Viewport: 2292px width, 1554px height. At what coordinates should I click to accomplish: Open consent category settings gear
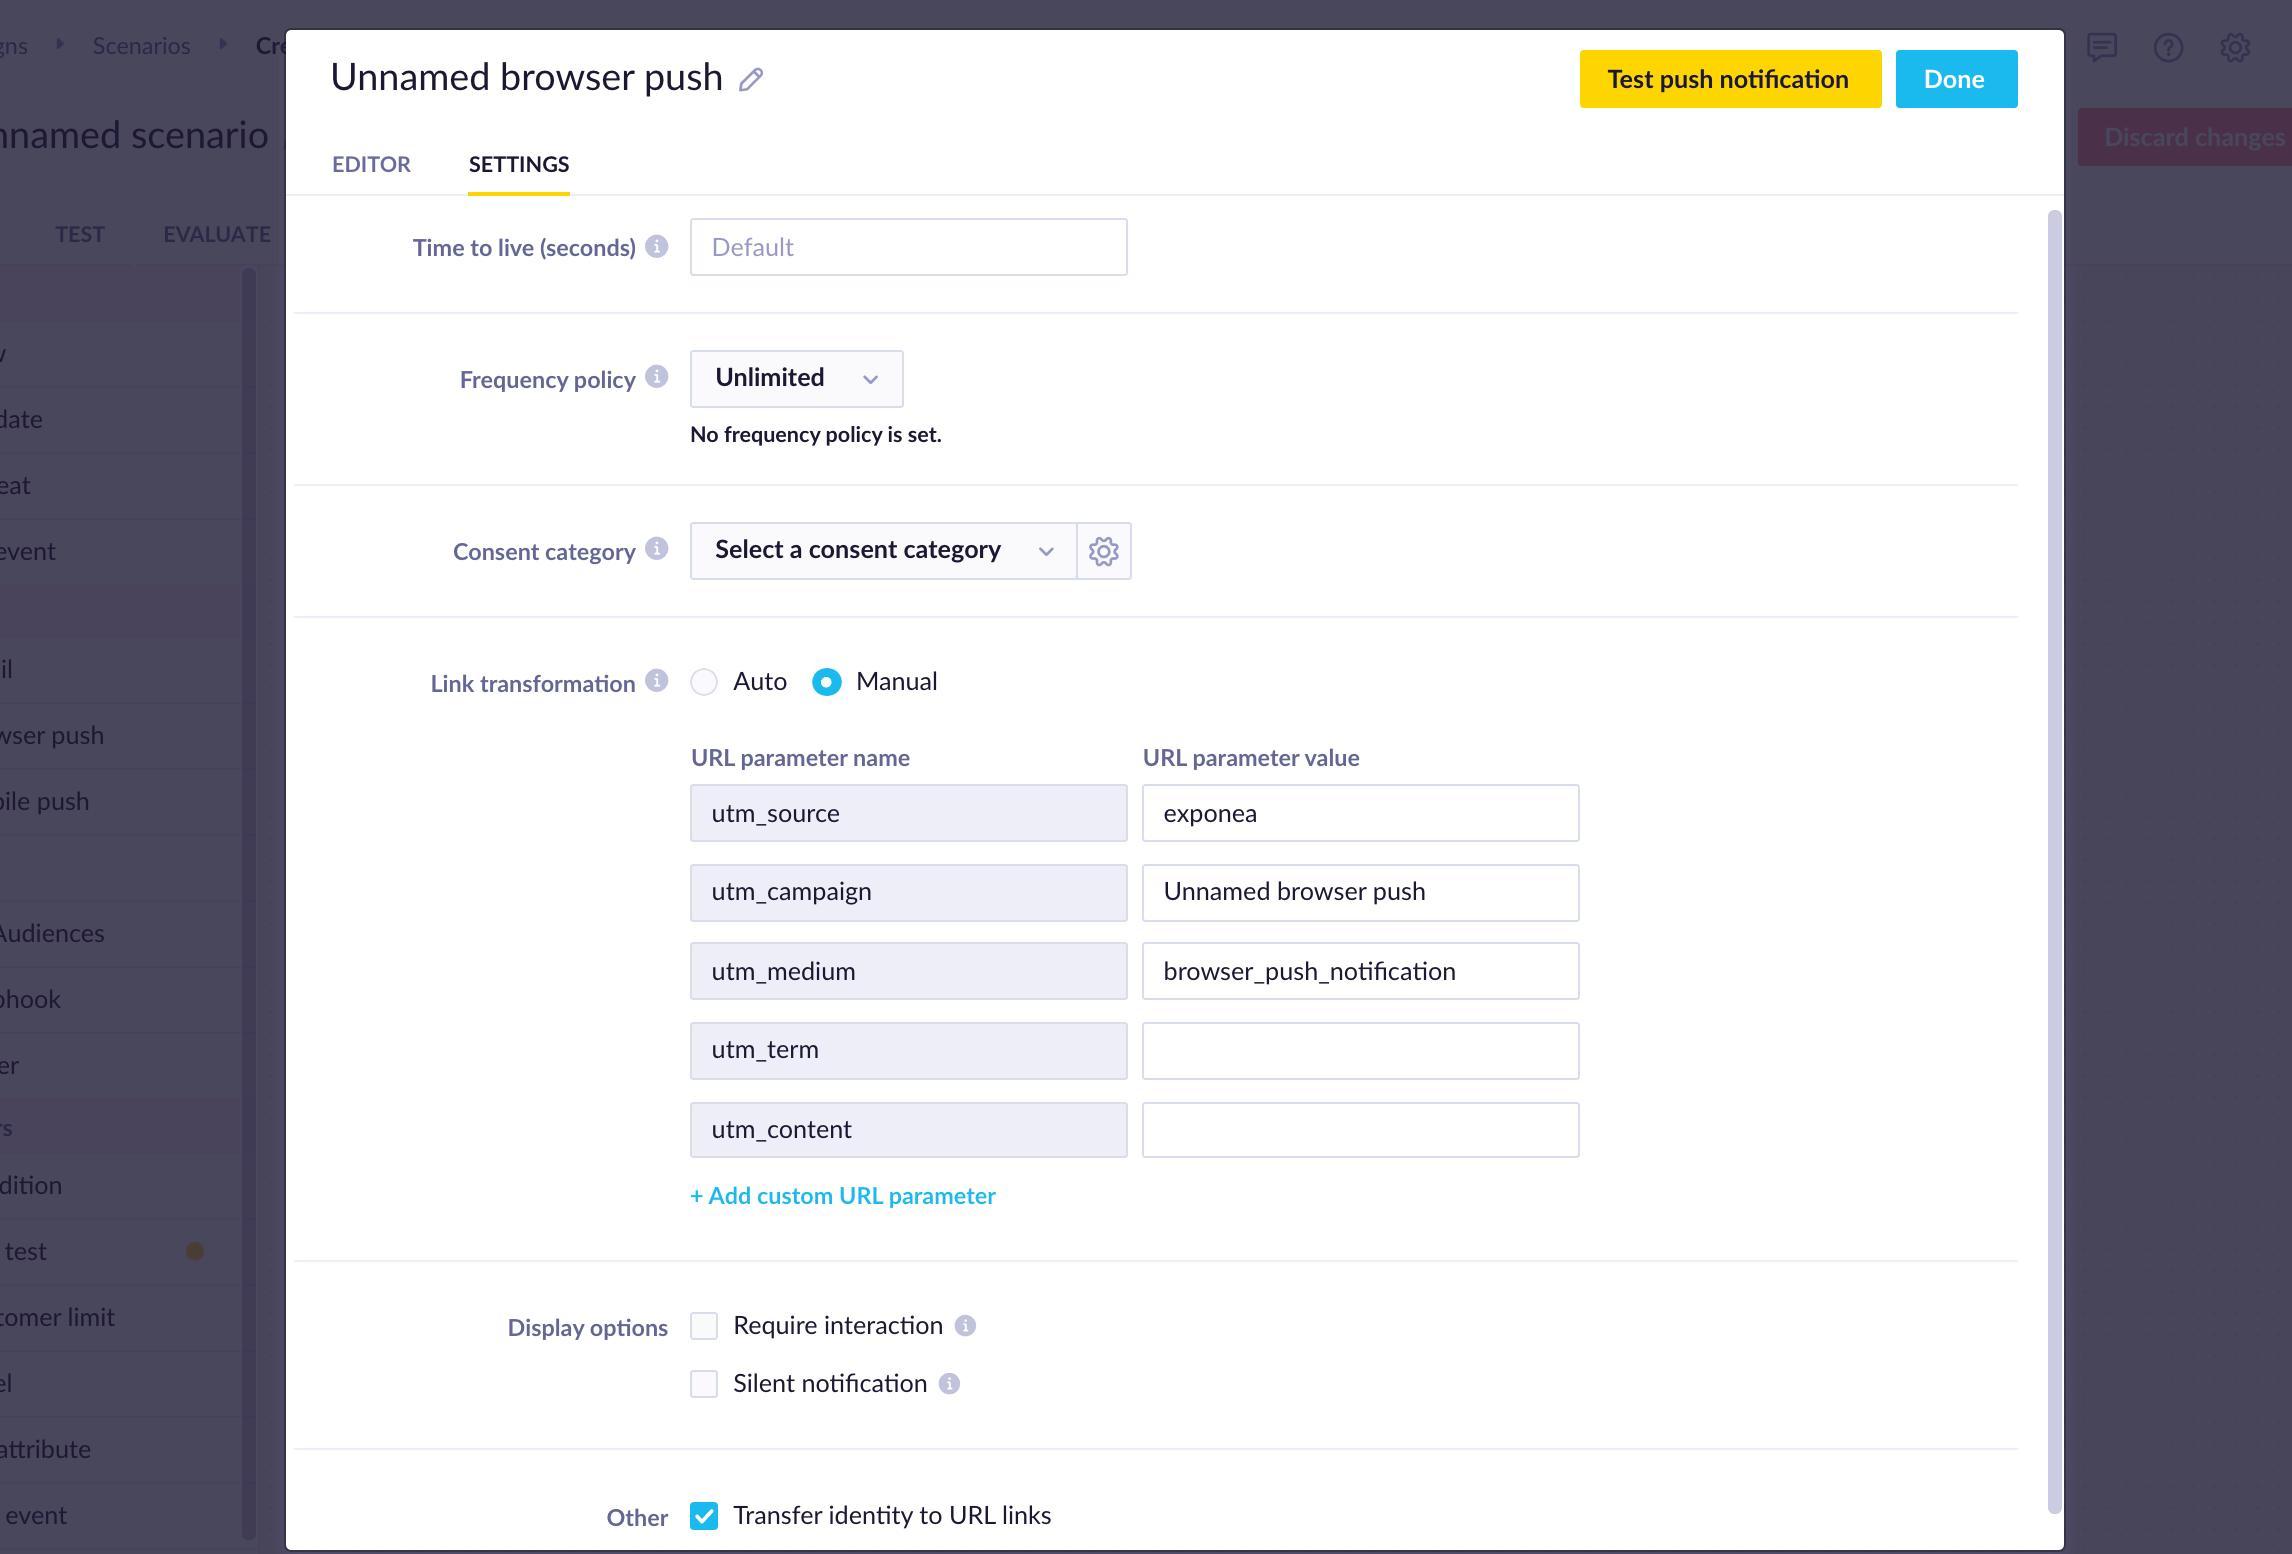[1104, 551]
